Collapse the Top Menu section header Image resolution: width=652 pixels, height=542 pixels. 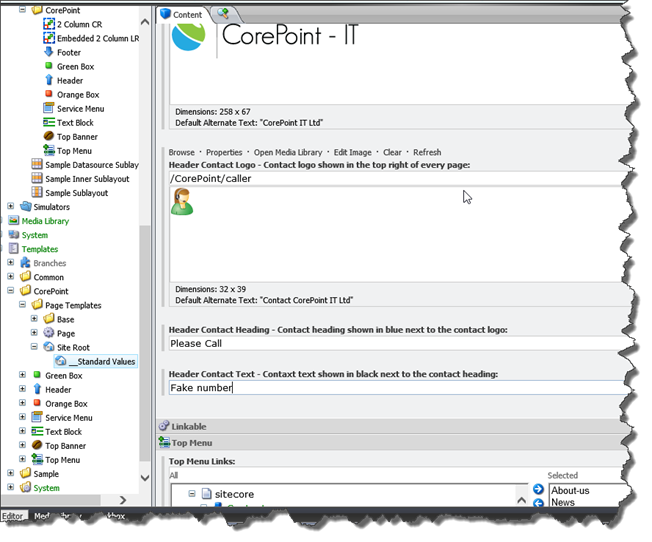click(x=391, y=443)
